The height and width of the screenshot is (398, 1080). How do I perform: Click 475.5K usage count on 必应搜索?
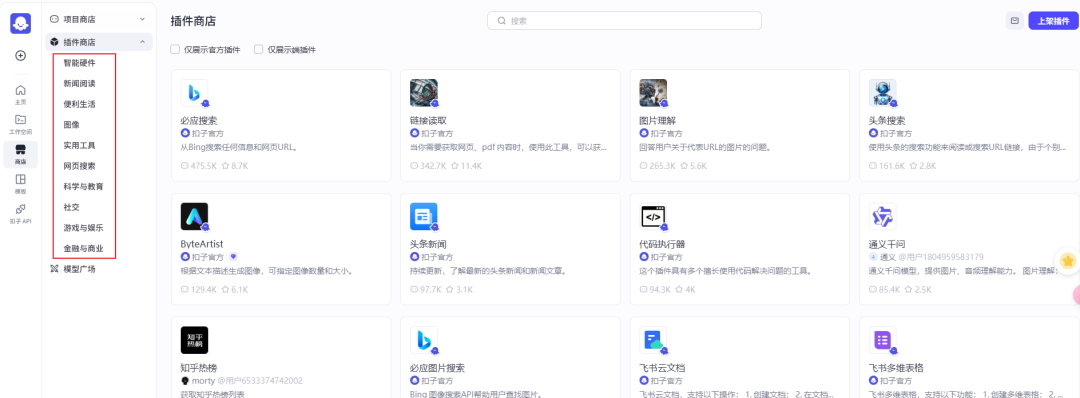pyautogui.click(x=198, y=166)
